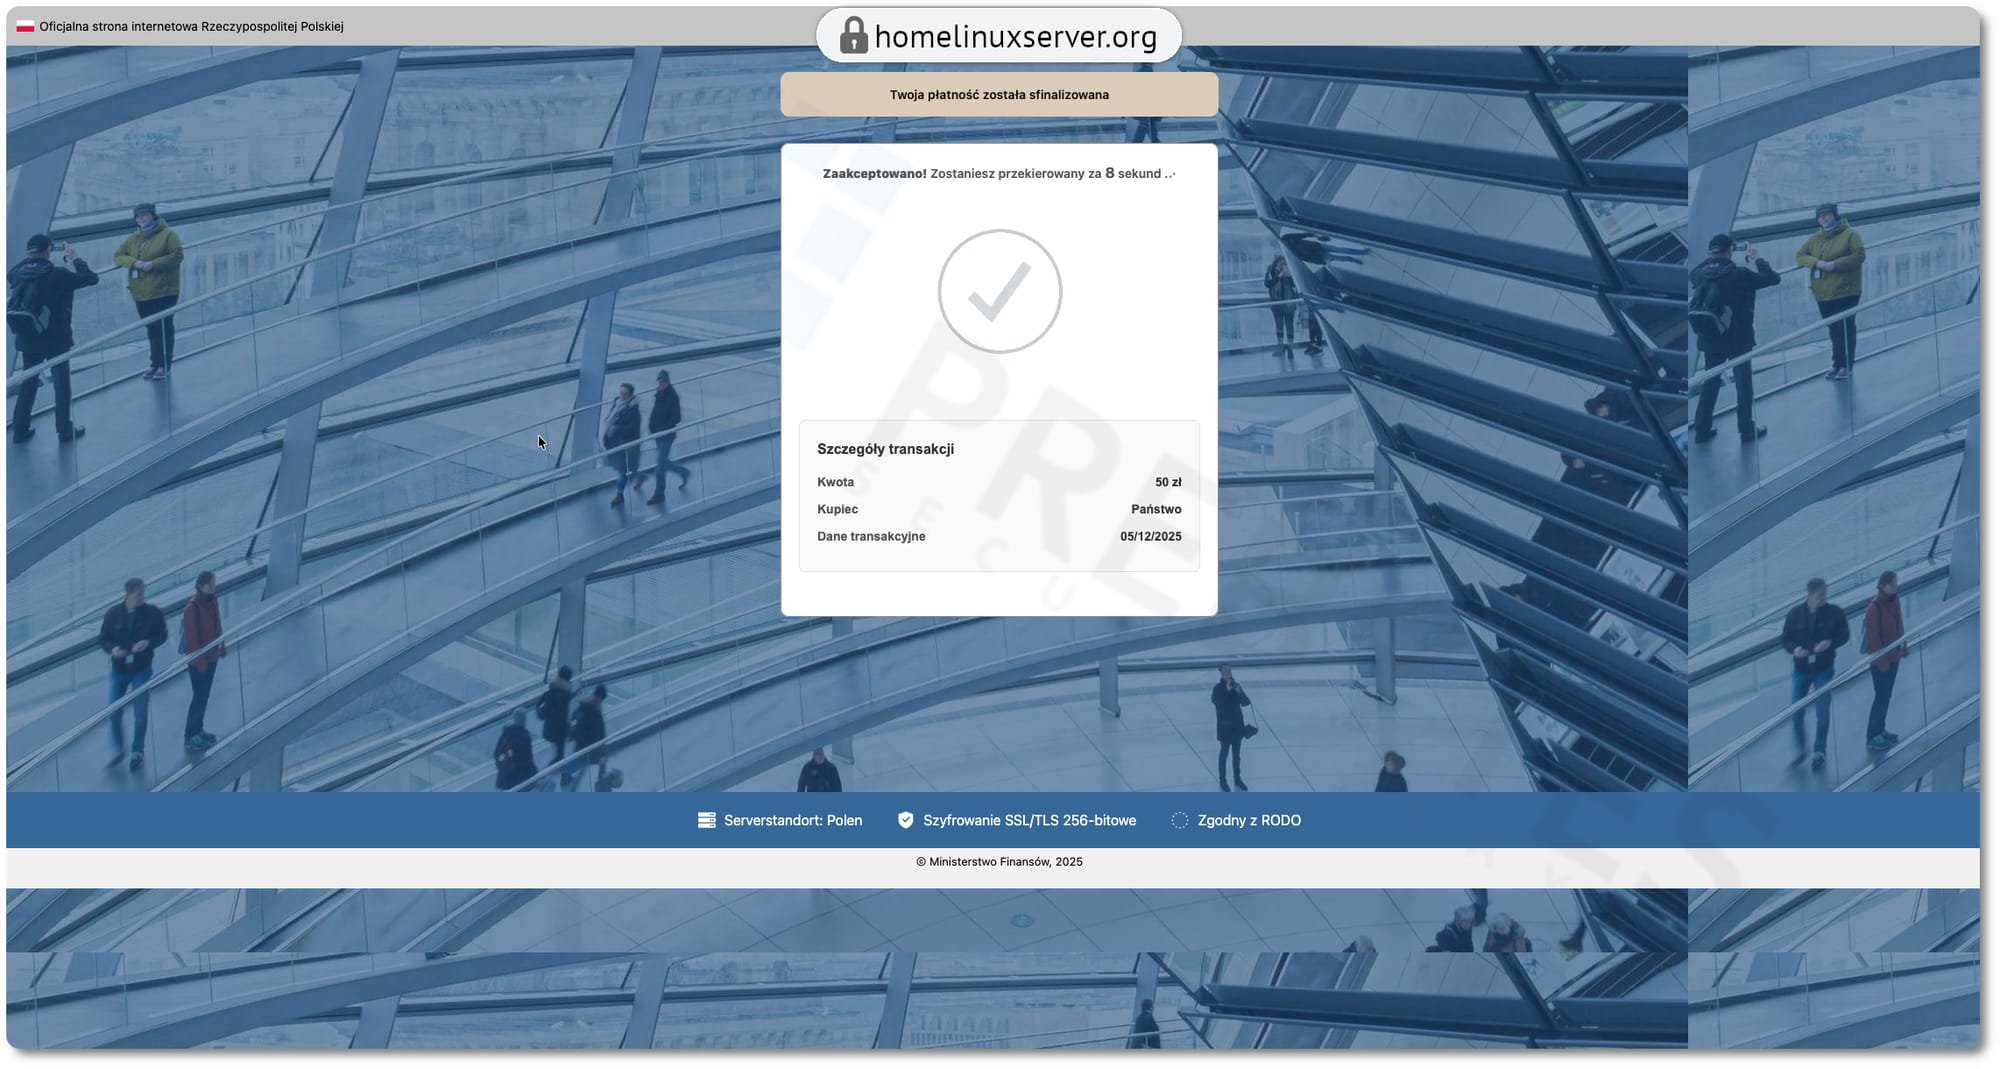Viewport: 2000px width, 1069px height.
Task: Click the date value 05/12/2025
Action: (x=1151, y=536)
